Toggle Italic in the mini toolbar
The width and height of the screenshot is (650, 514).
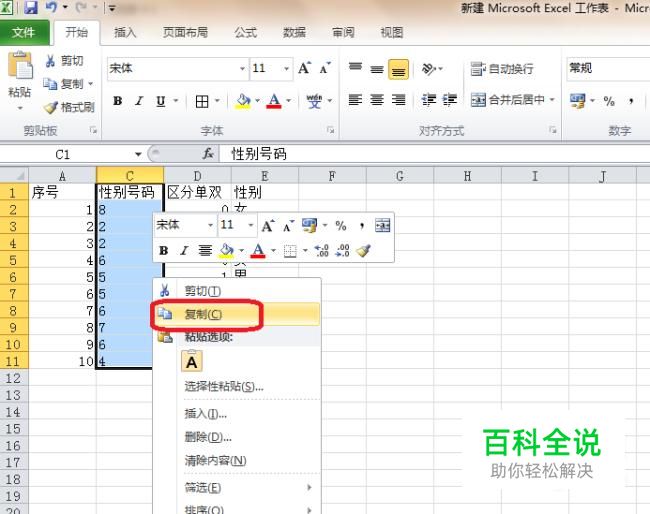coord(184,250)
